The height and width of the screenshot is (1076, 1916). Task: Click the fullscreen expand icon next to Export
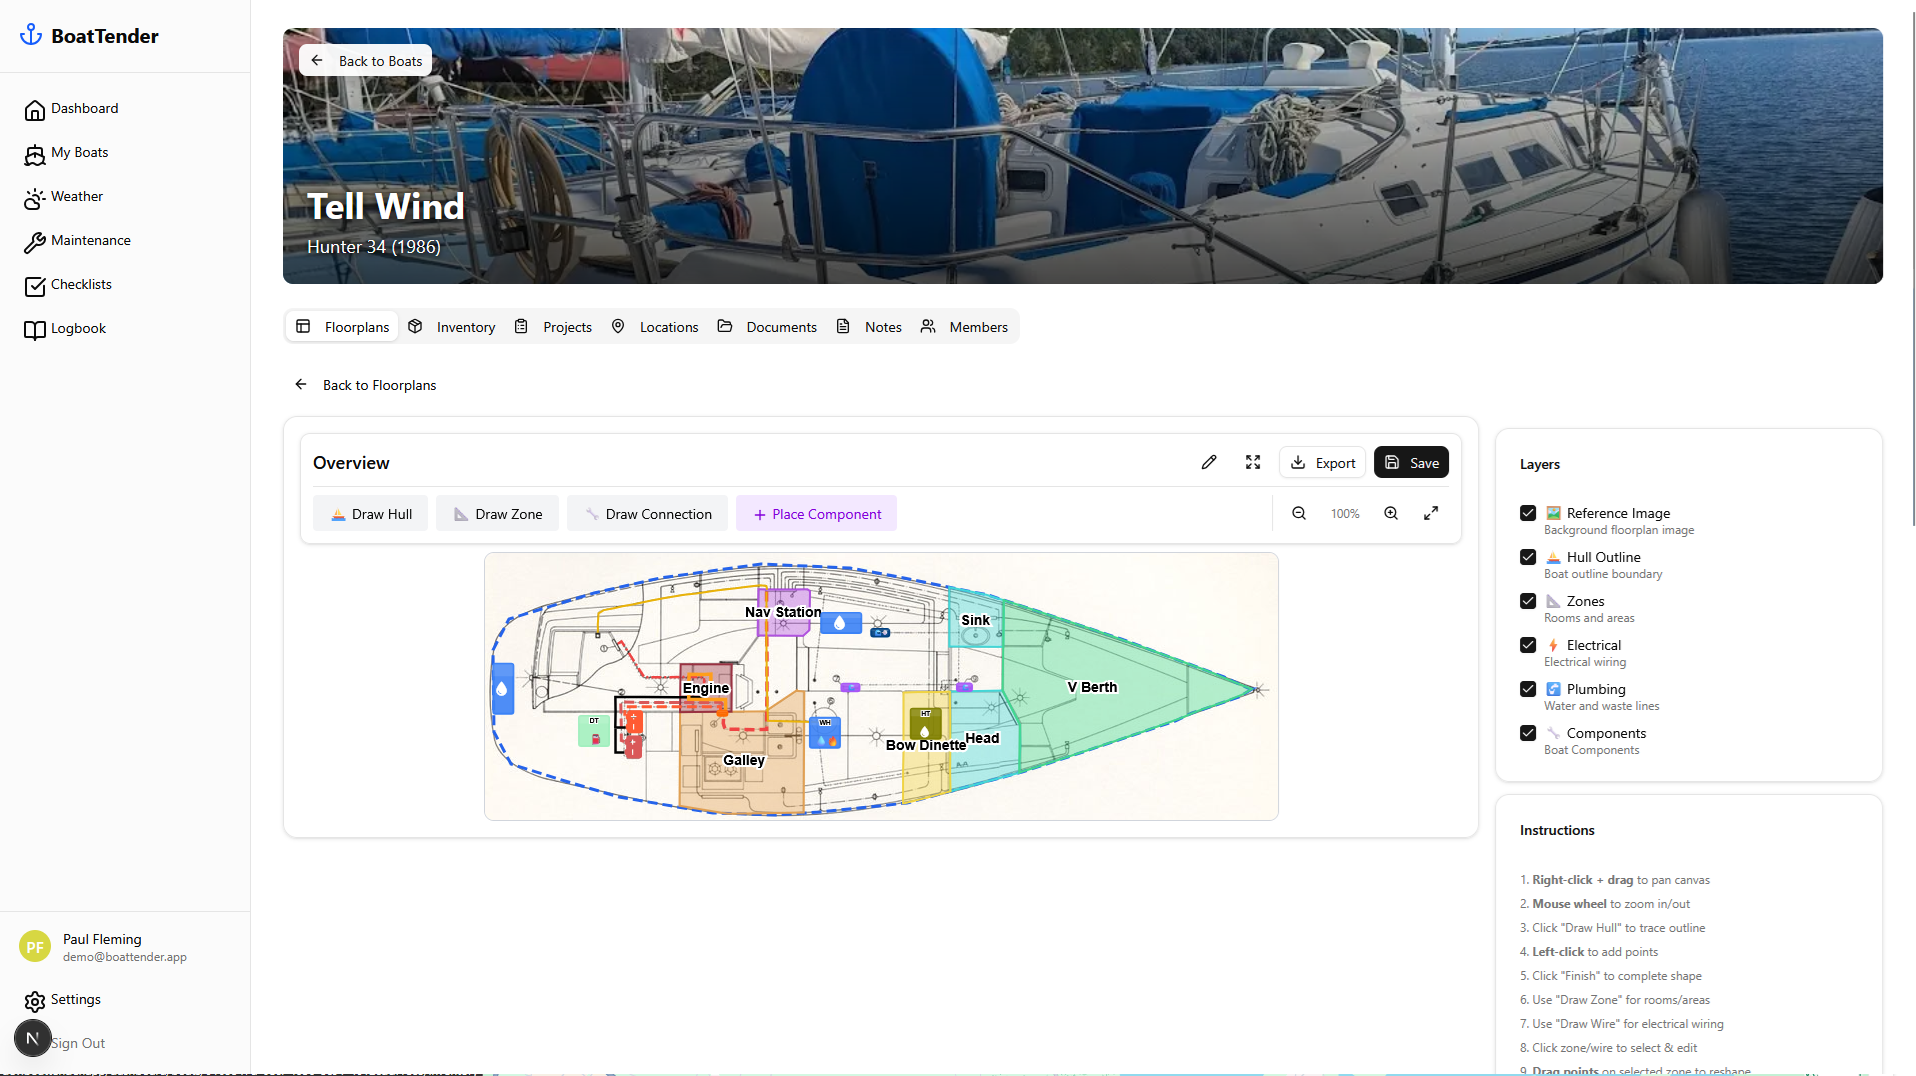point(1252,462)
